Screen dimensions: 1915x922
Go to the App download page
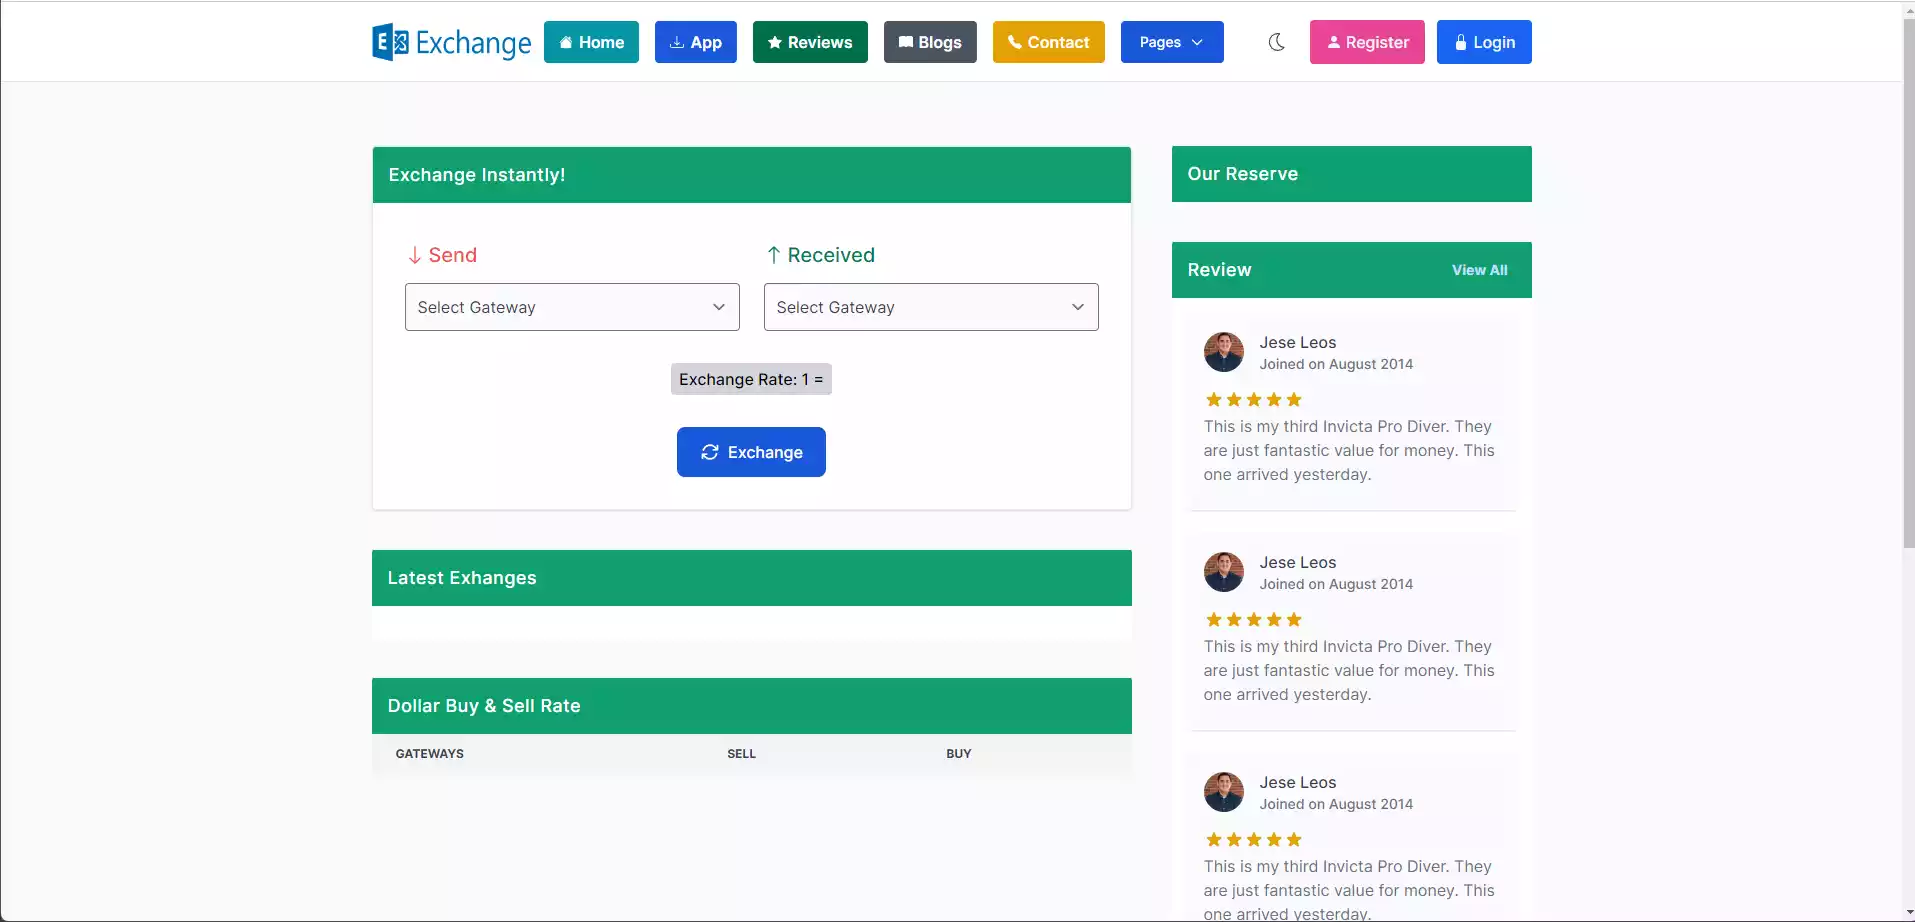click(695, 42)
